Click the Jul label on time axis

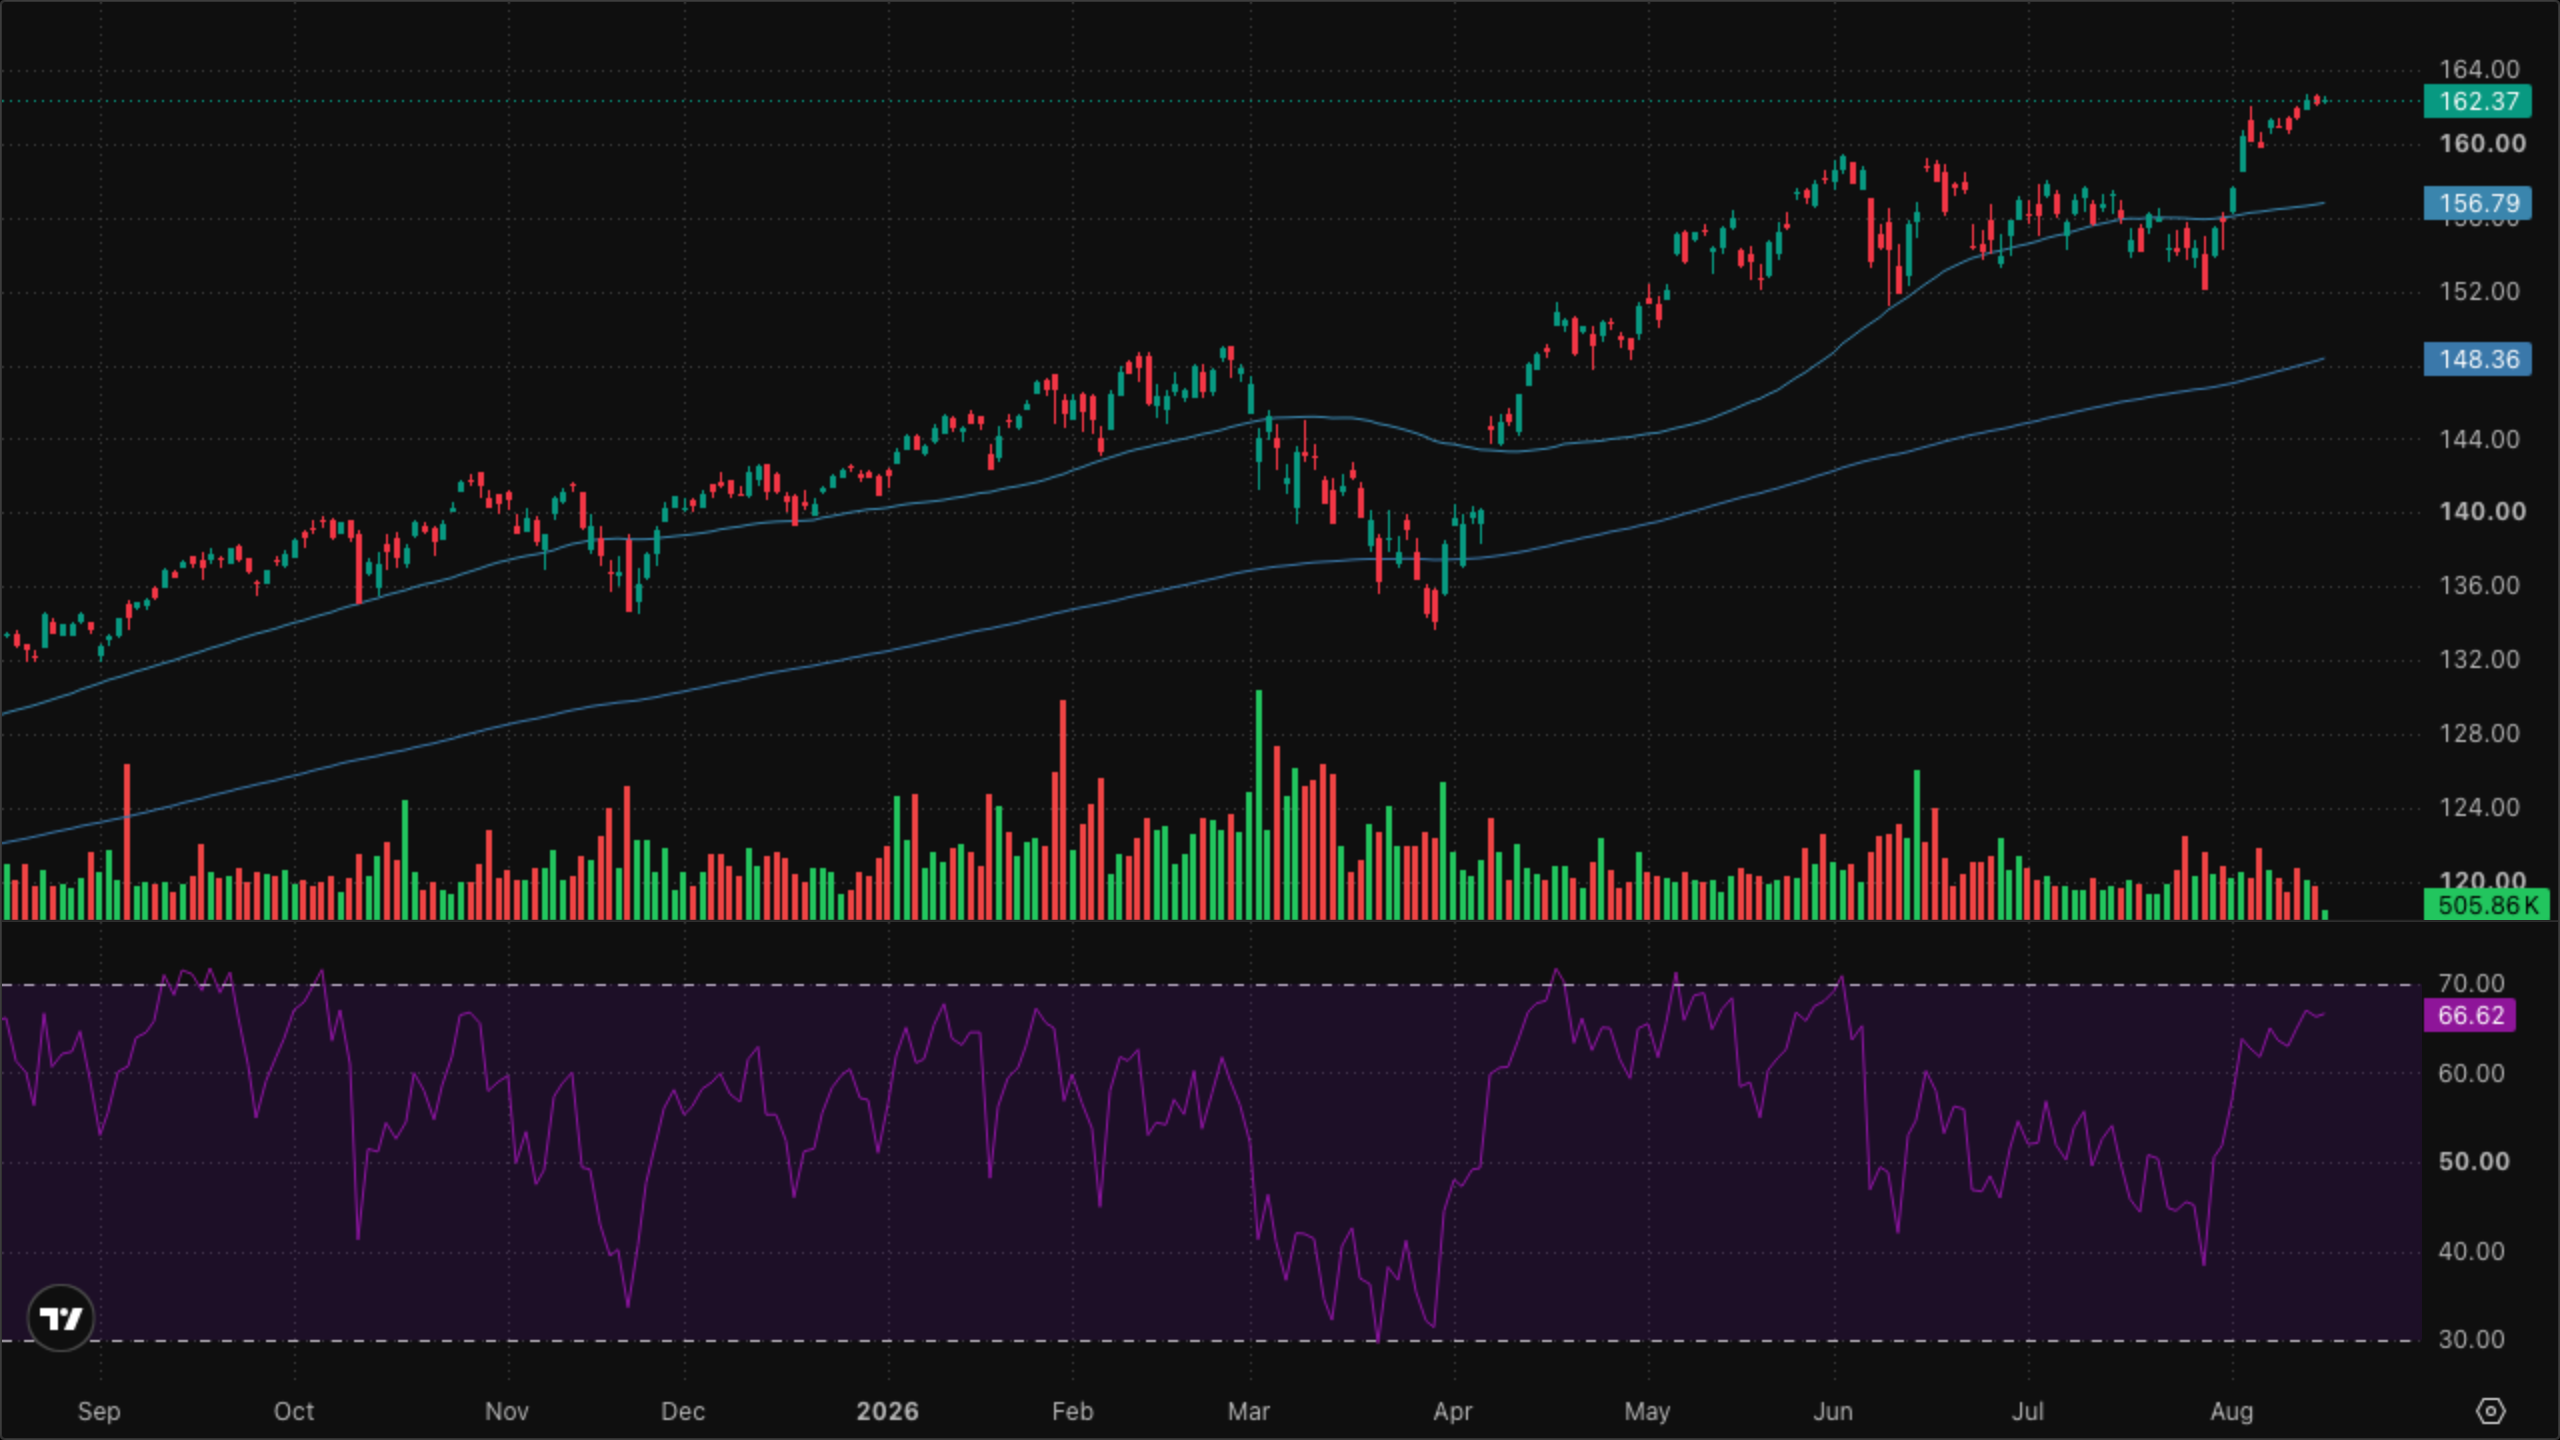coord(2027,1411)
